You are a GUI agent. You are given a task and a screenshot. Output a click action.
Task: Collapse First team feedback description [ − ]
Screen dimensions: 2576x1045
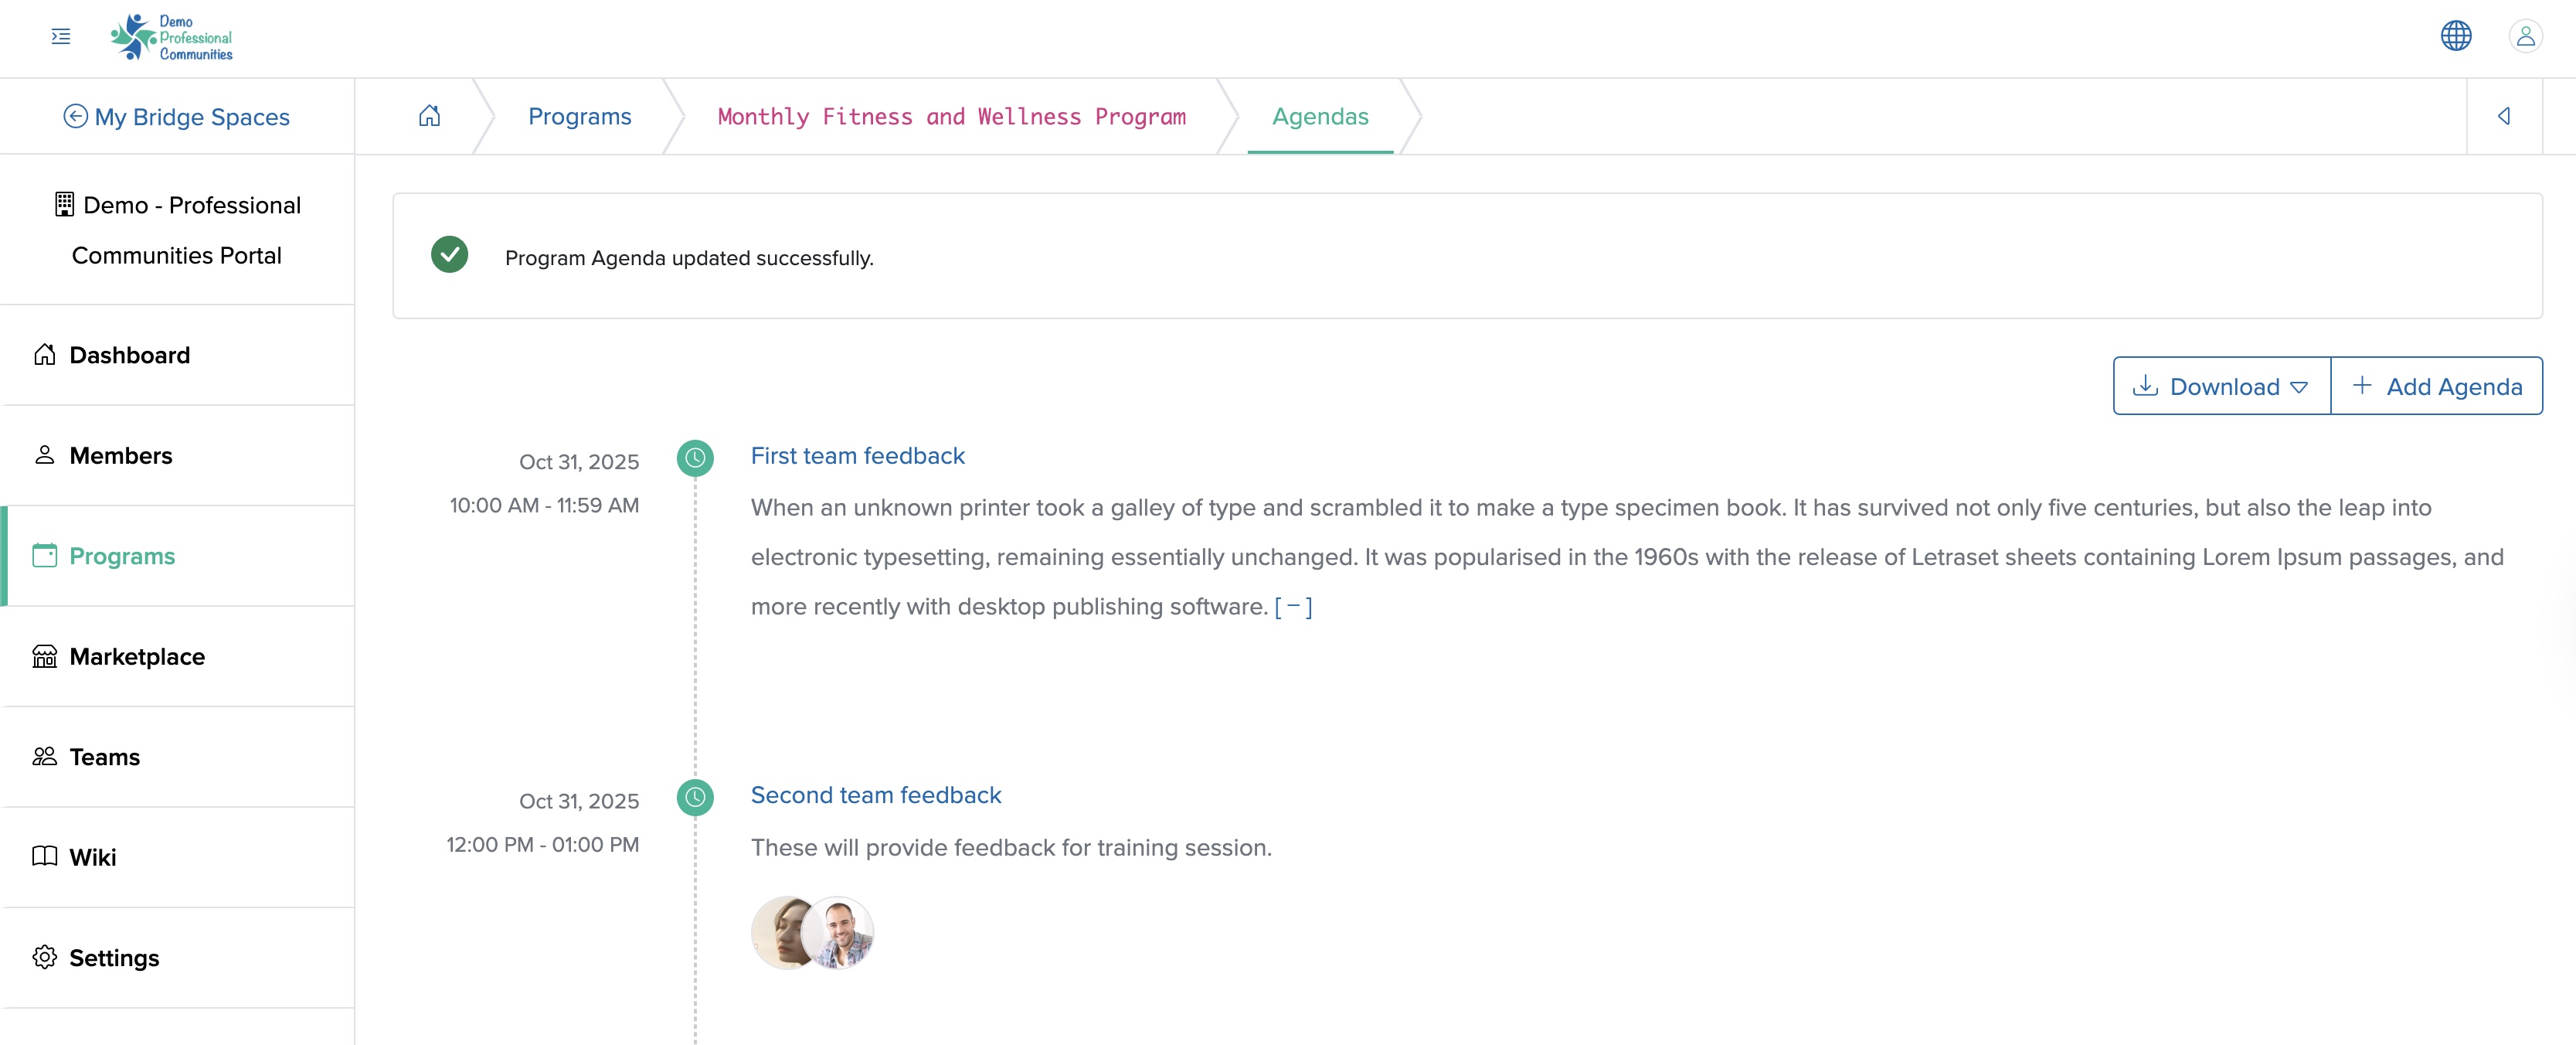click(x=1293, y=607)
